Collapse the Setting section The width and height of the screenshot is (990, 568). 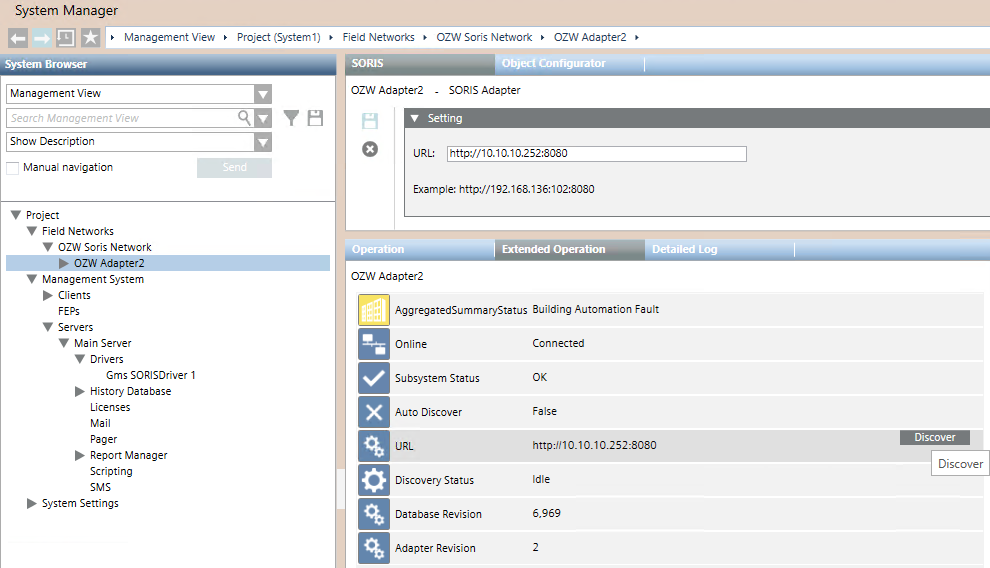415,118
